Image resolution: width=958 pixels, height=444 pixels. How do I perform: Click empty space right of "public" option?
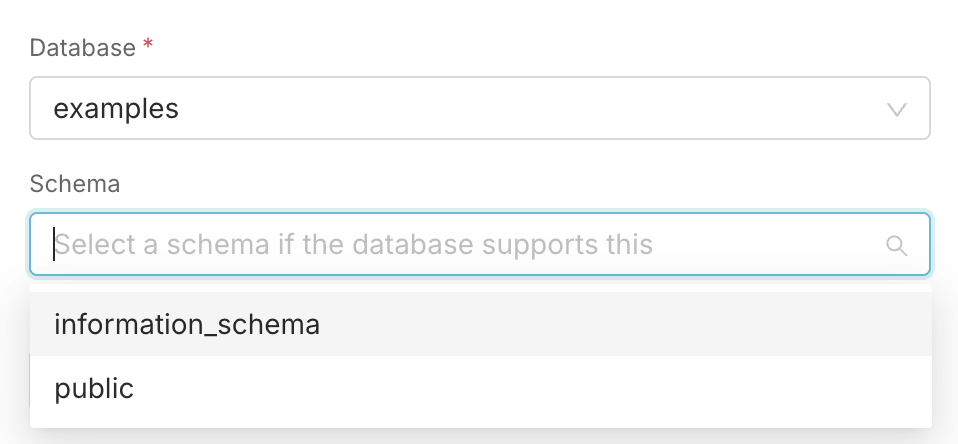(x=532, y=388)
